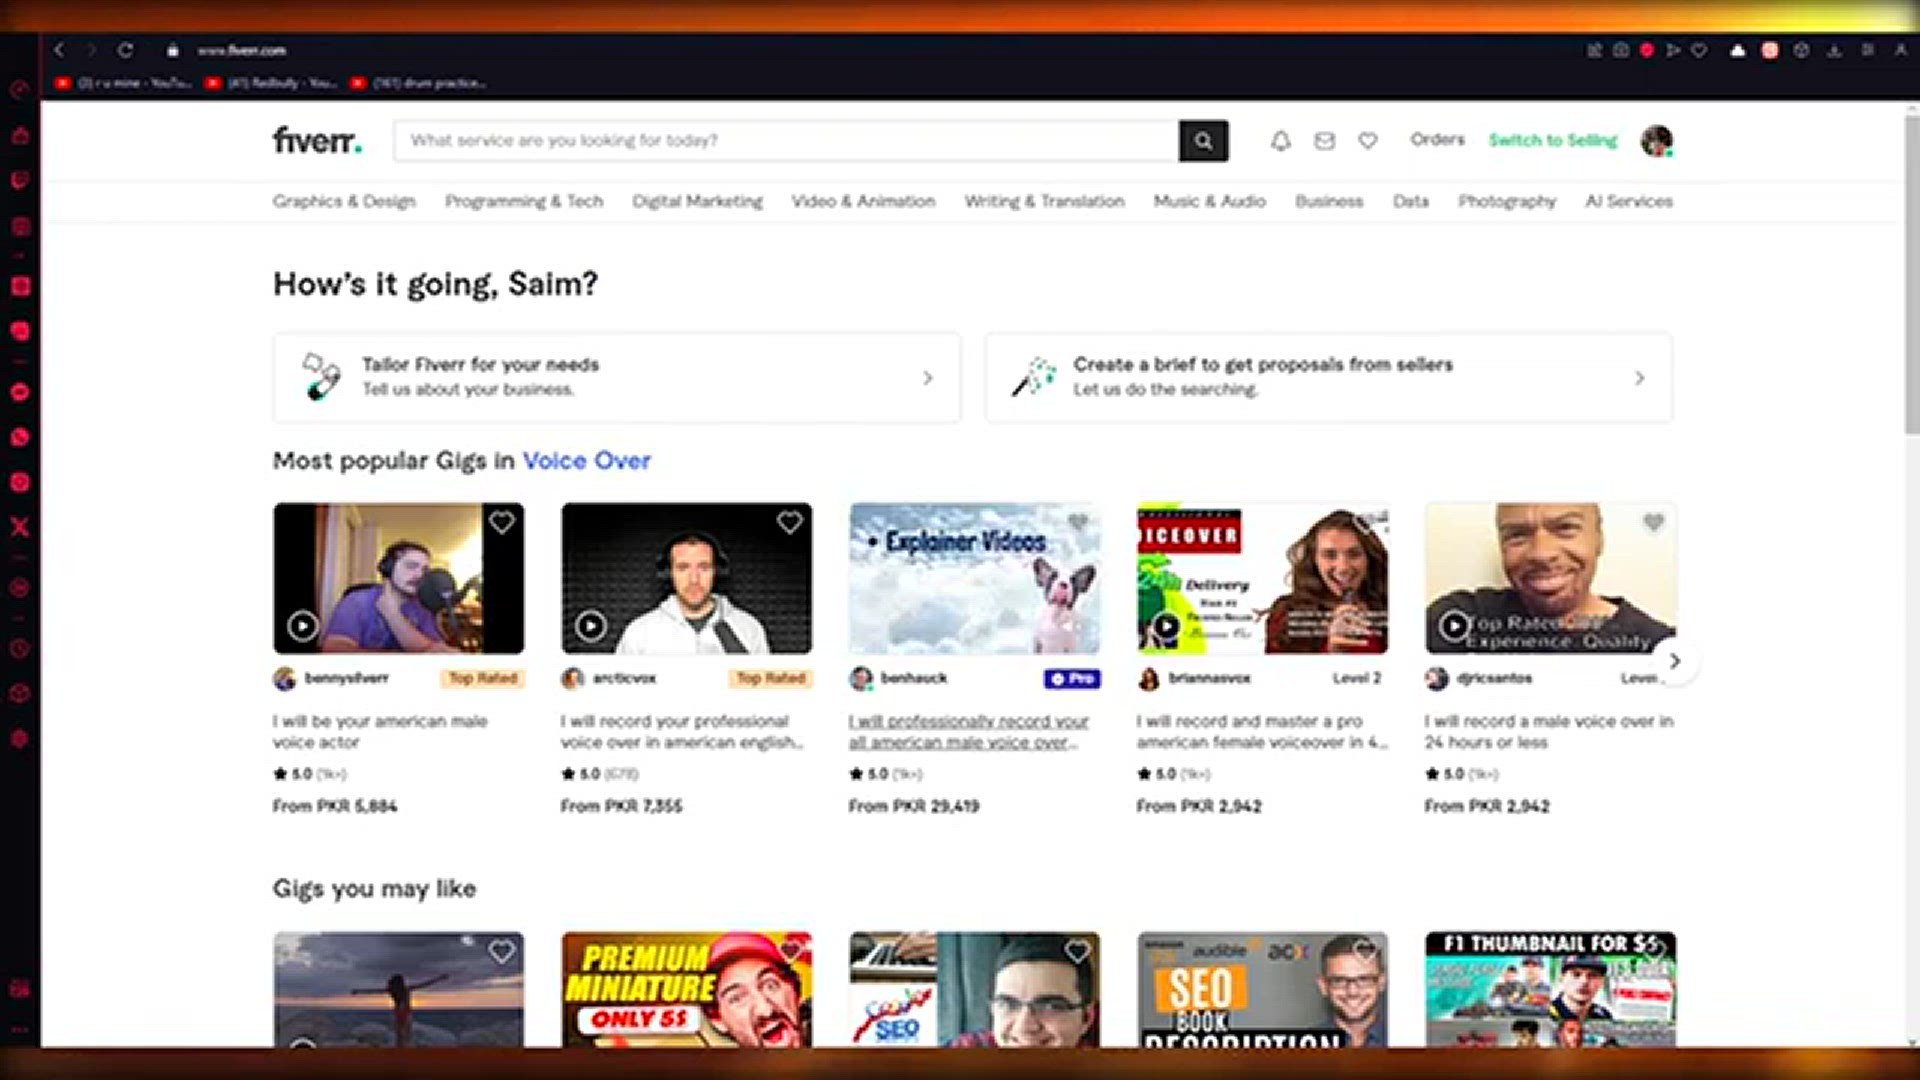This screenshot has height=1080, width=1920.
Task: Open the first YouTube bookmark in bookmarks bar
Action: [x=124, y=83]
